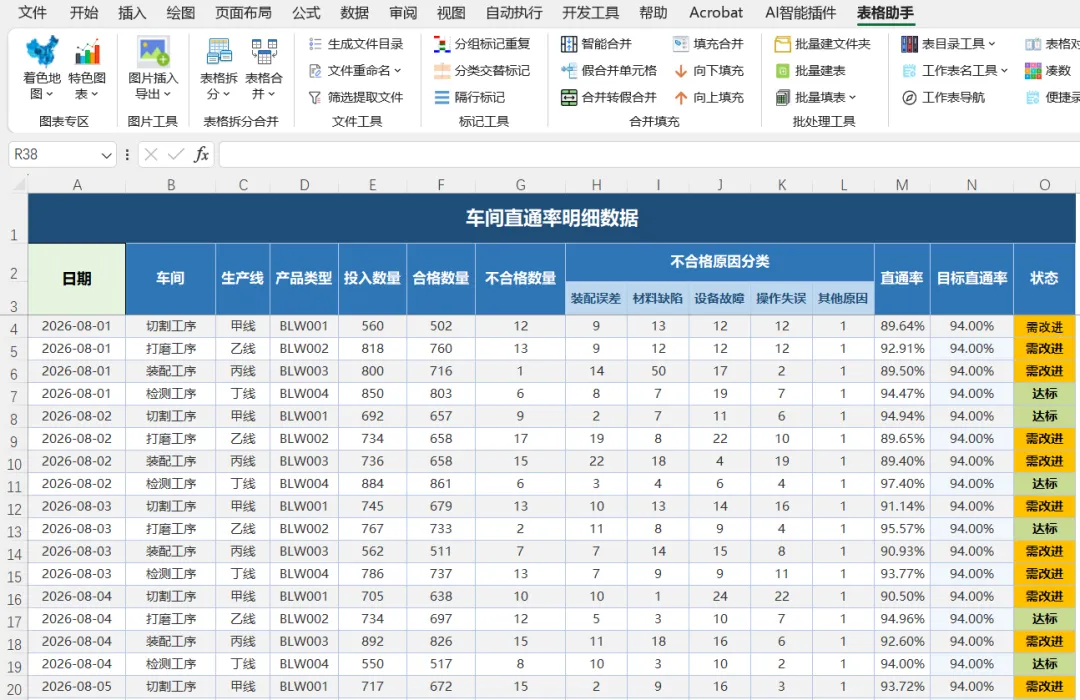Click 筛选提取文件 filter tool
The height and width of the screenshot is (700, 1080).
click(355, 98)
